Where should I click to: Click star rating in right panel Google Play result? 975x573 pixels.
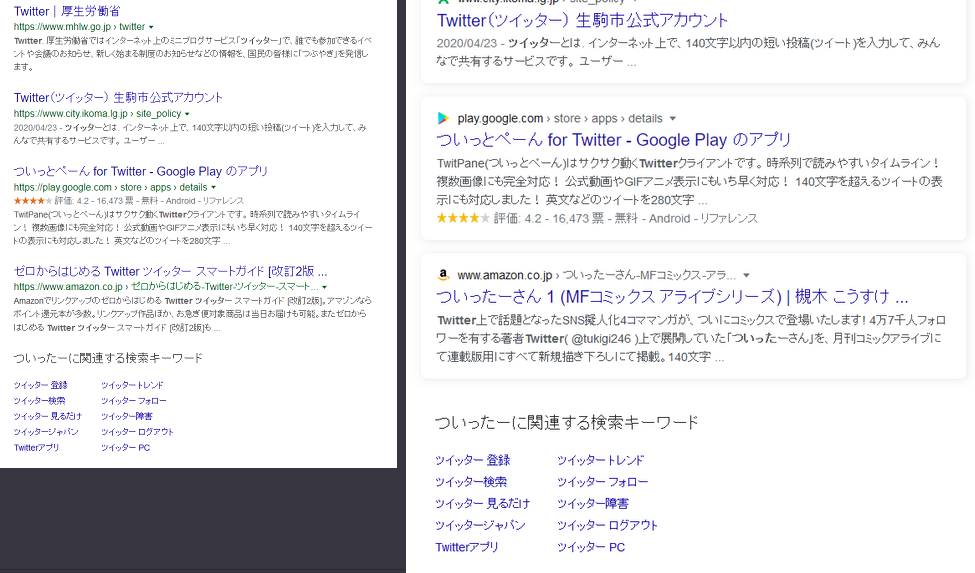(x=463, y=218)
